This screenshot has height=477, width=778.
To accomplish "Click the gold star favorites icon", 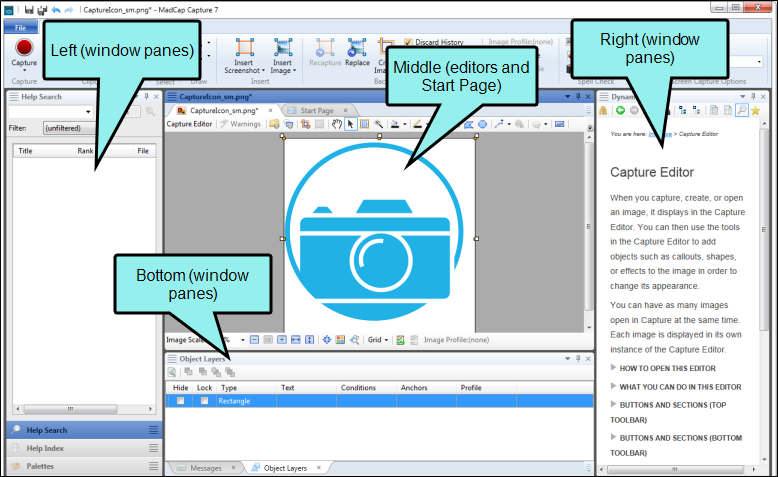I will 755,110.
